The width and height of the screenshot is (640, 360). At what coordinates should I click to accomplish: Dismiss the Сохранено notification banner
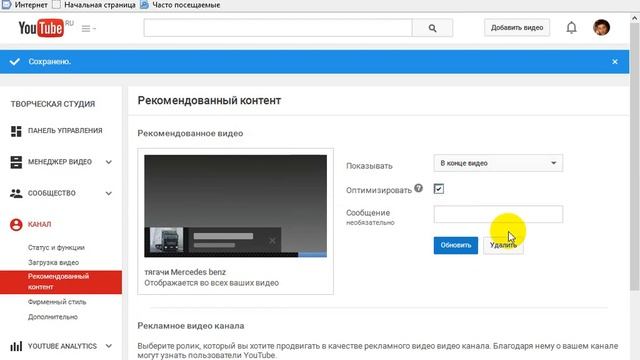(x=615, y=62)
